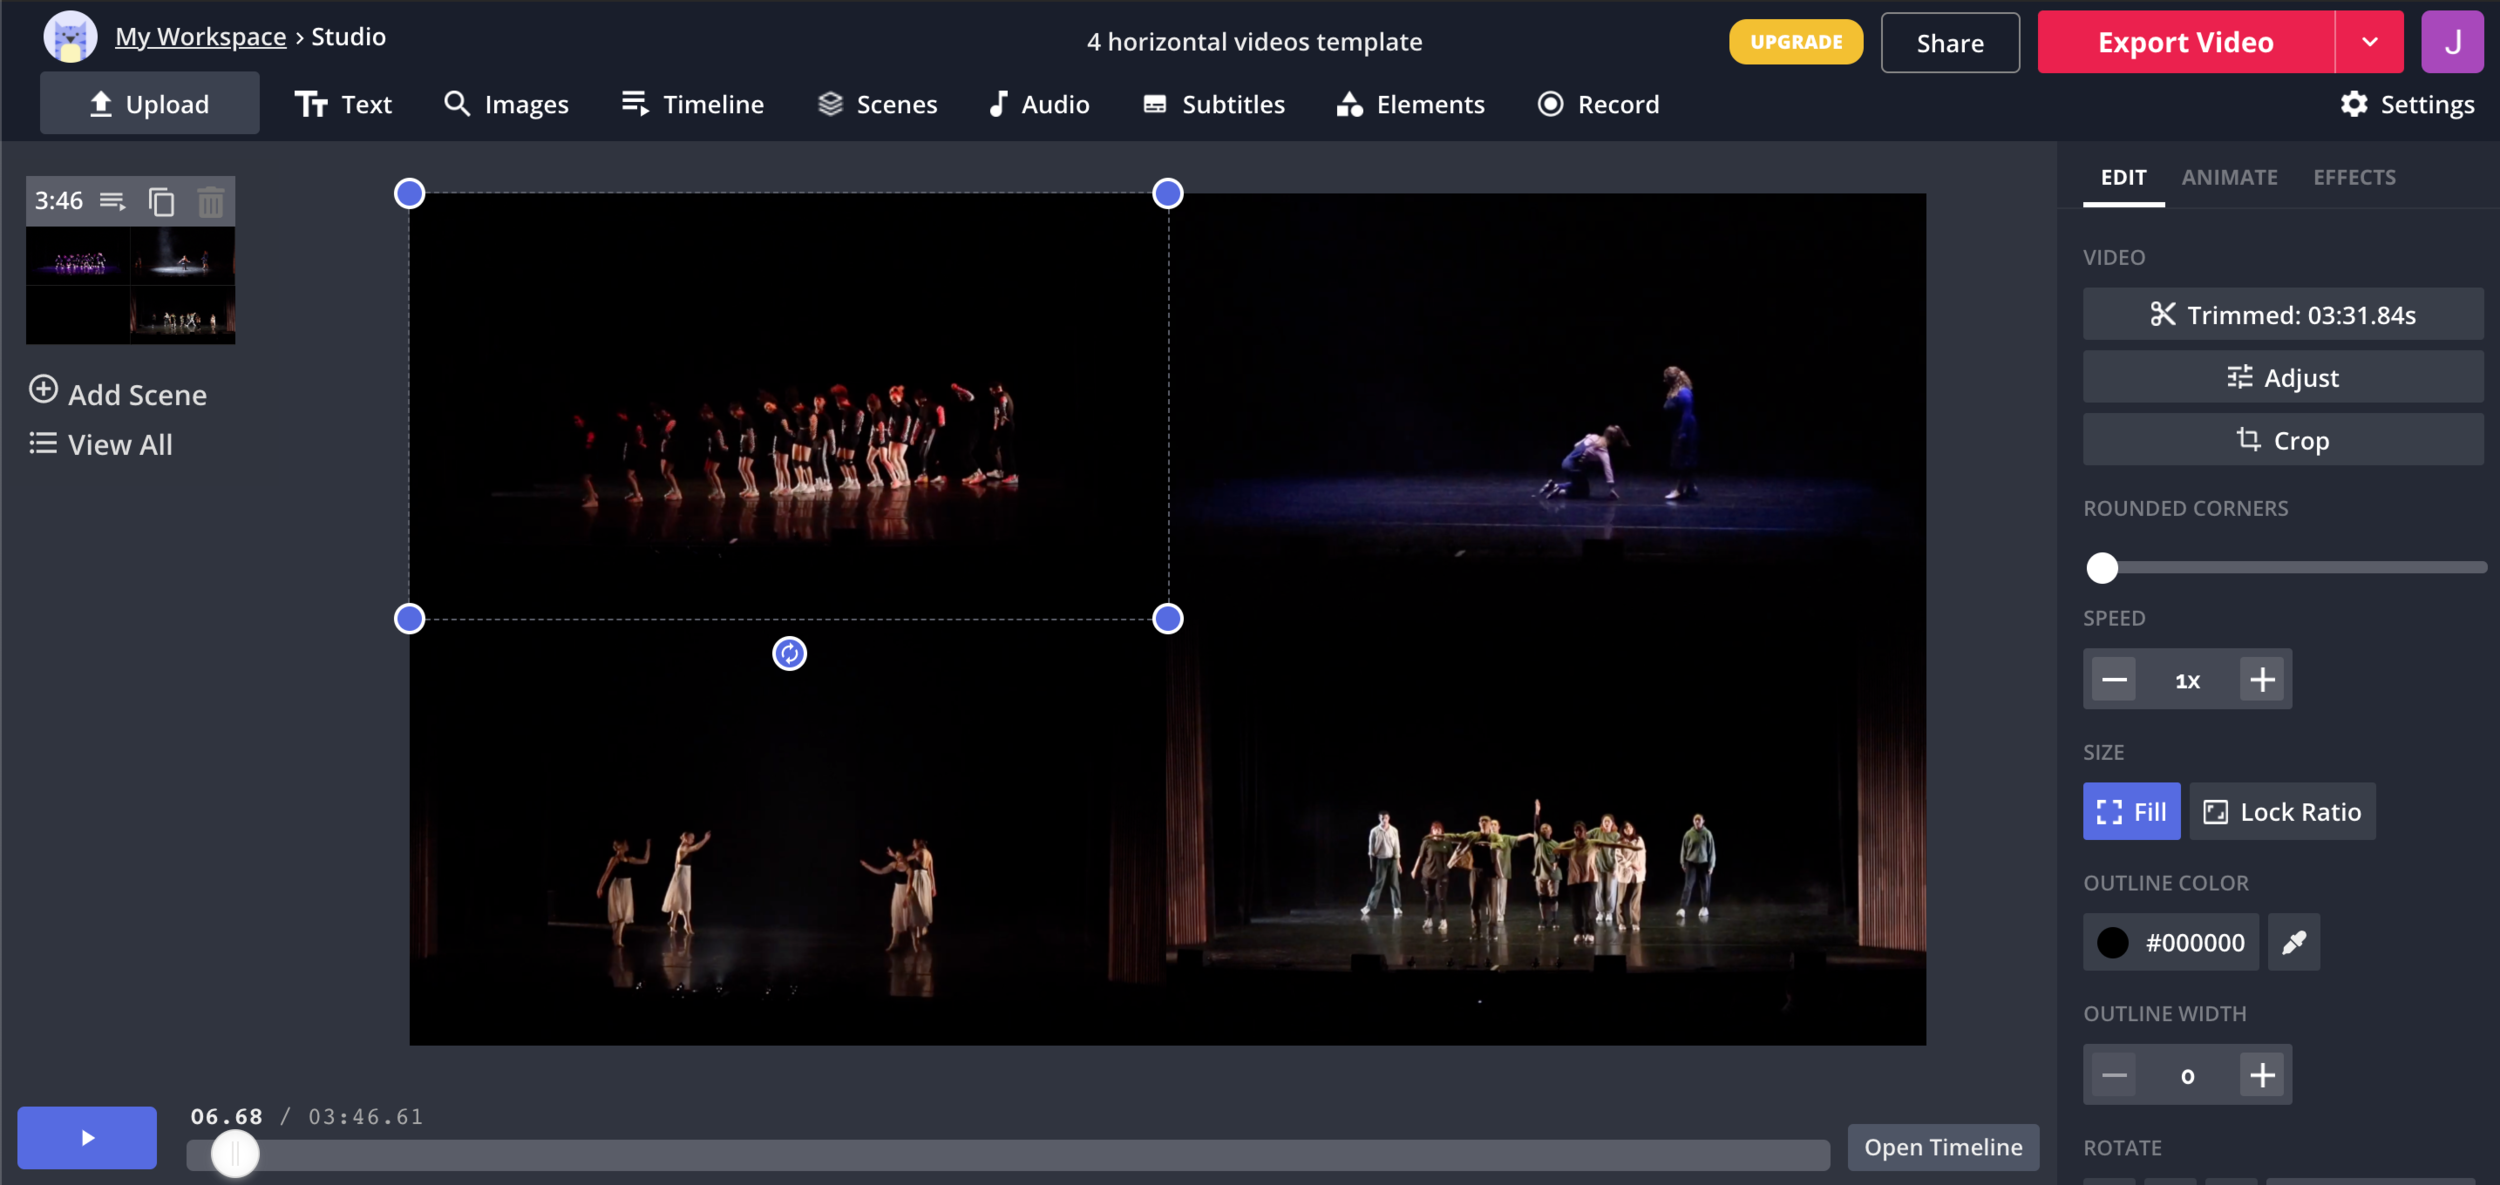The width and height of the screenshot is (2500, 1185).
Task: Increase video speed with plus button
Action: (2262, 680)
